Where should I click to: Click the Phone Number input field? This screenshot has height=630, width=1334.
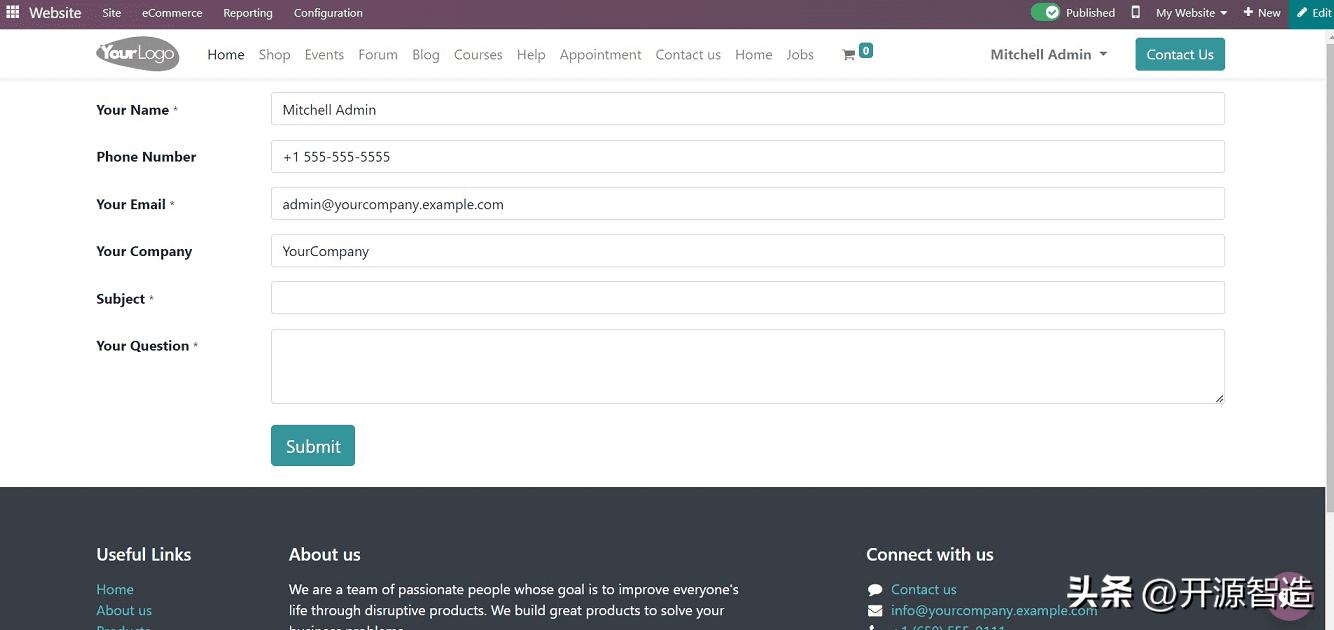tap(748, 157)
